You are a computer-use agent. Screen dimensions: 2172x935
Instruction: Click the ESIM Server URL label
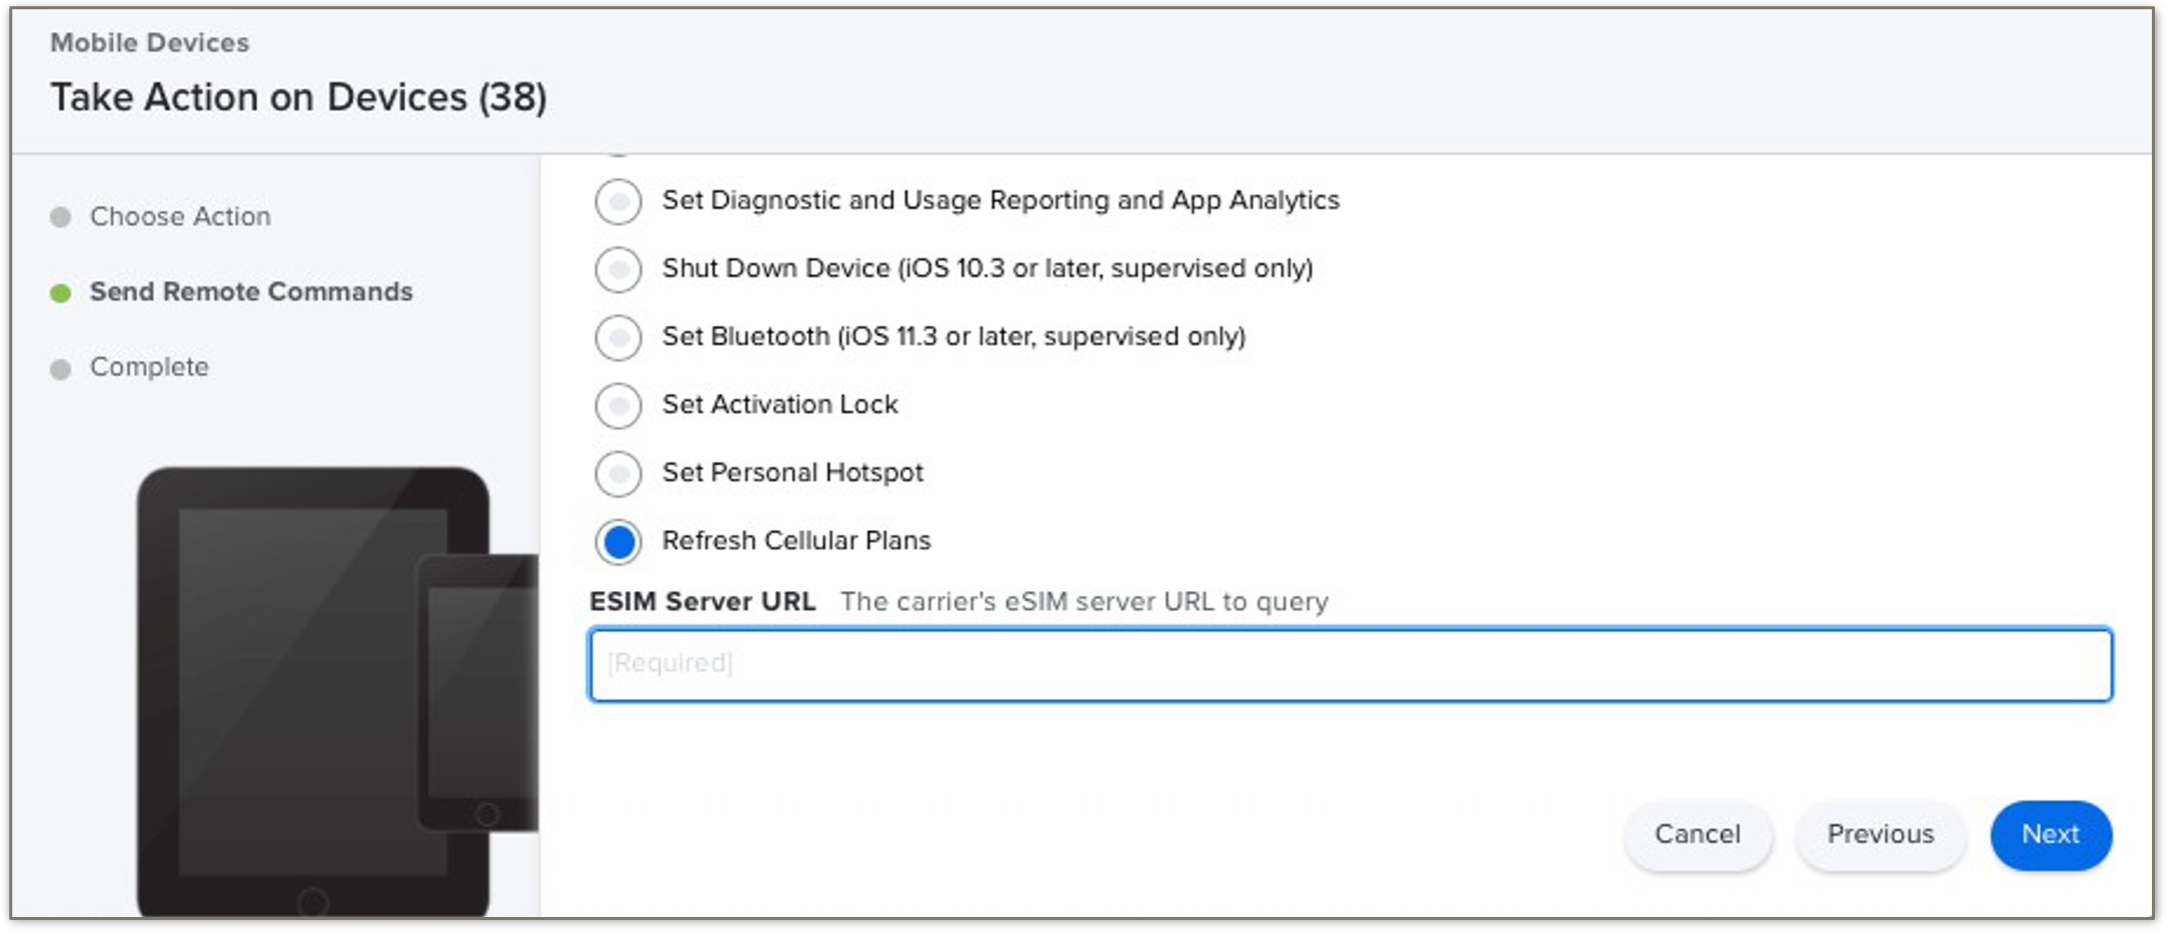click(x=702, y=601)
